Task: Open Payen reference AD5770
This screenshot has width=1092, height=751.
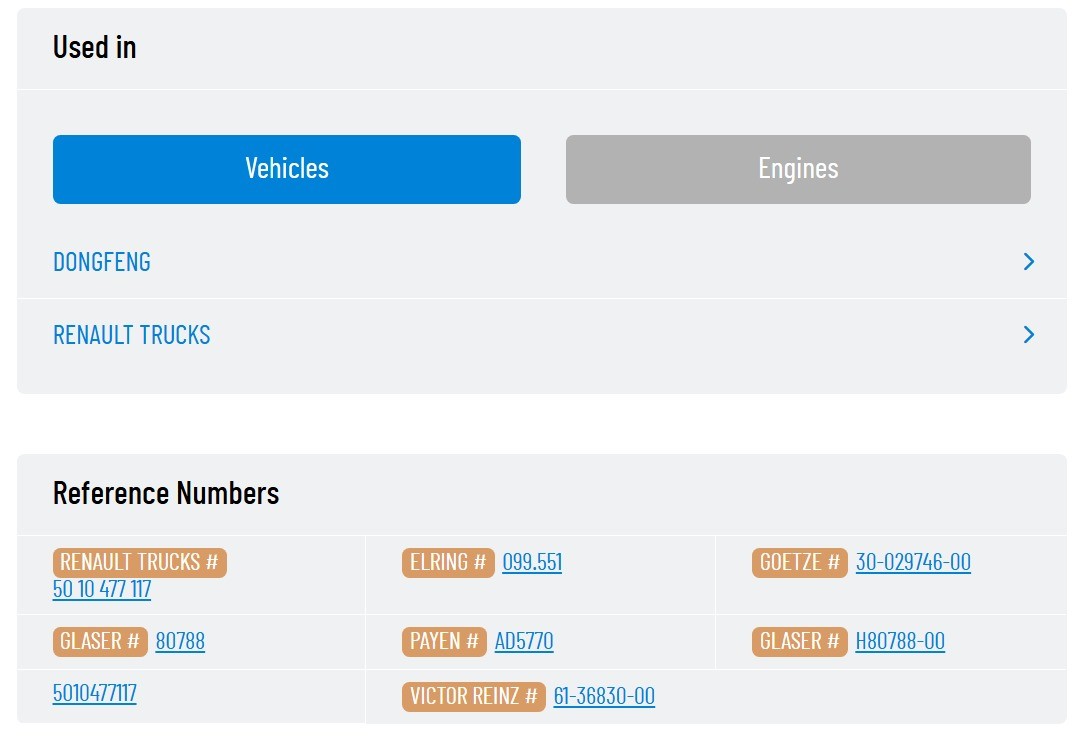Action: pos(524,641)
